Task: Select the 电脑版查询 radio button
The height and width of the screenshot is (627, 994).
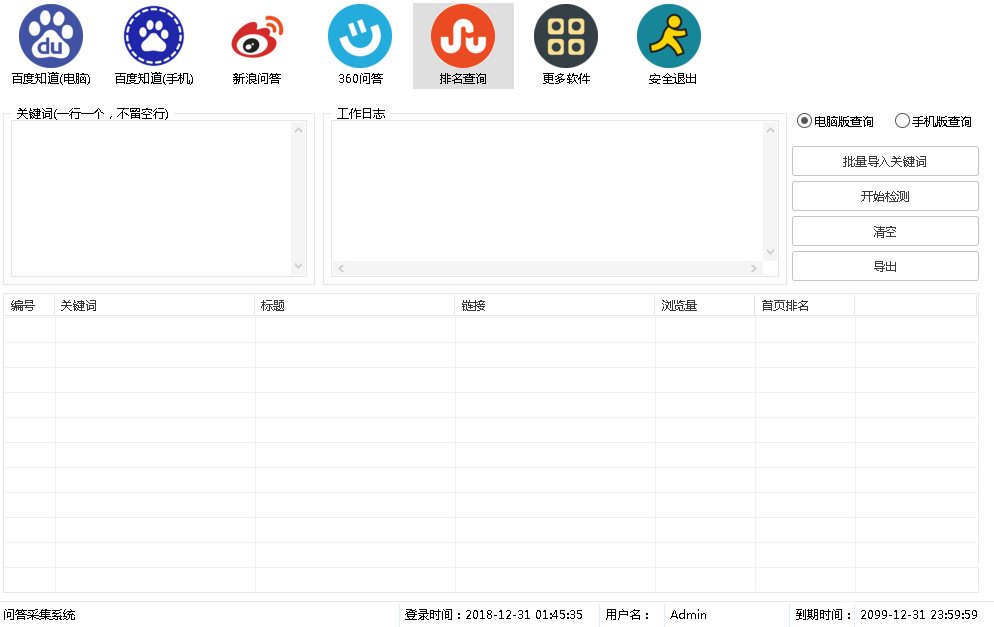Action: (x=804, y=120)
